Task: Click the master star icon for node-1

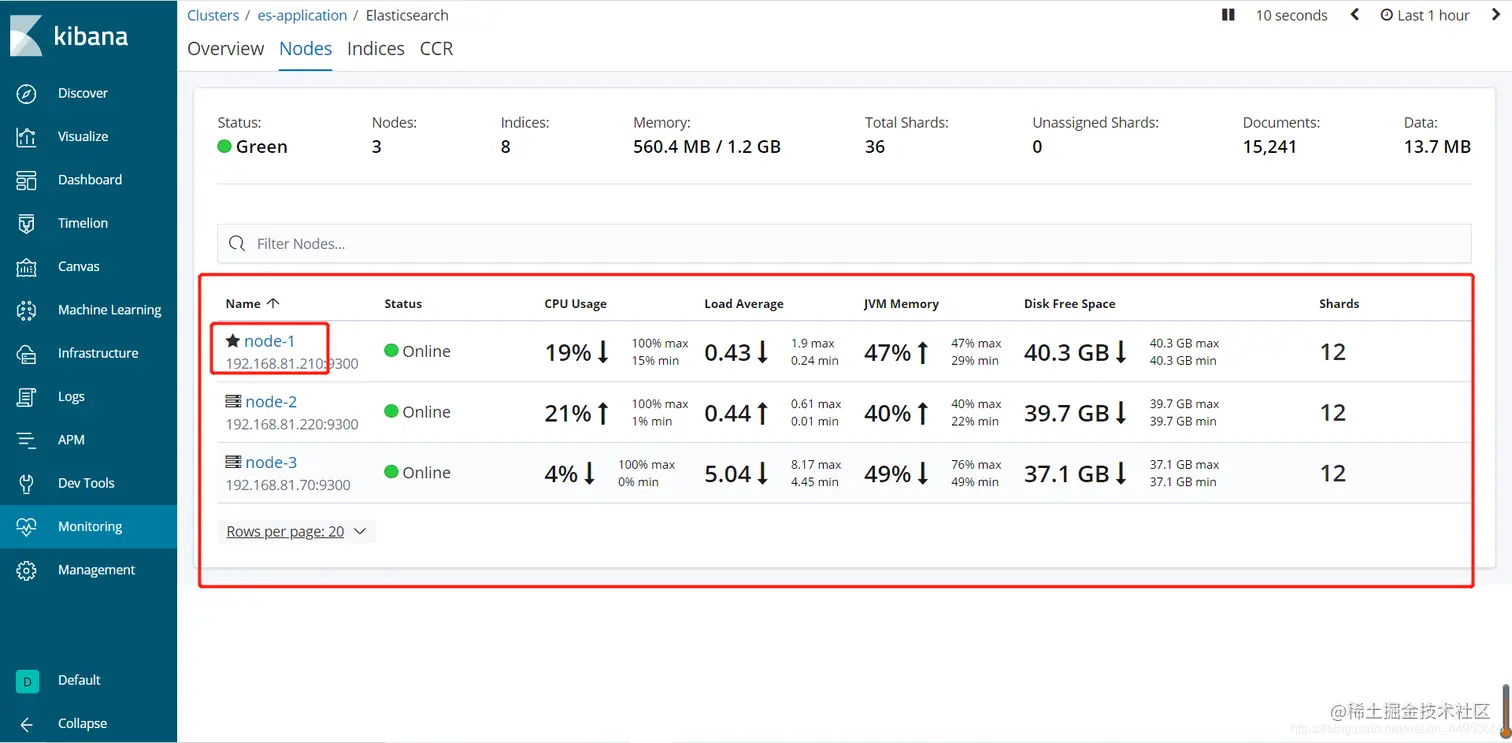Action: pos(233,341)
